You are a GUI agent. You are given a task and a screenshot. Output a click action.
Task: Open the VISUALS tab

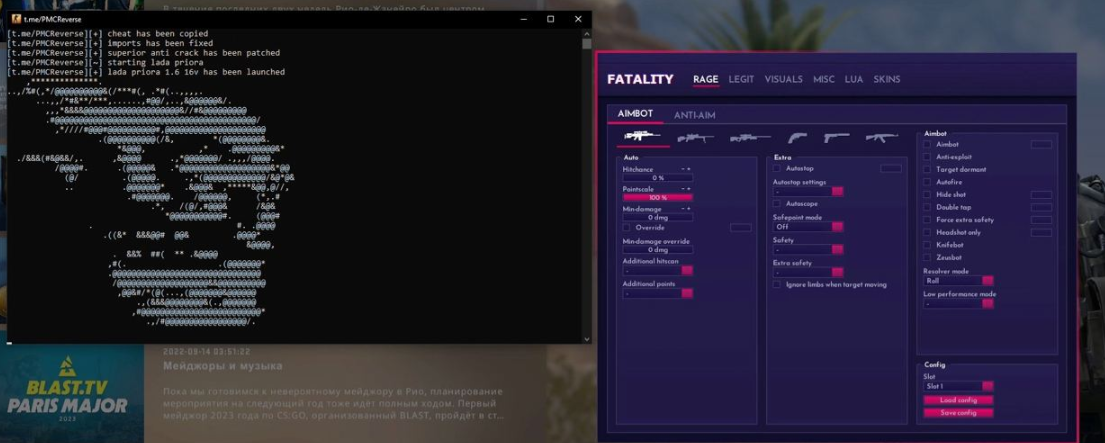[784, 80]
